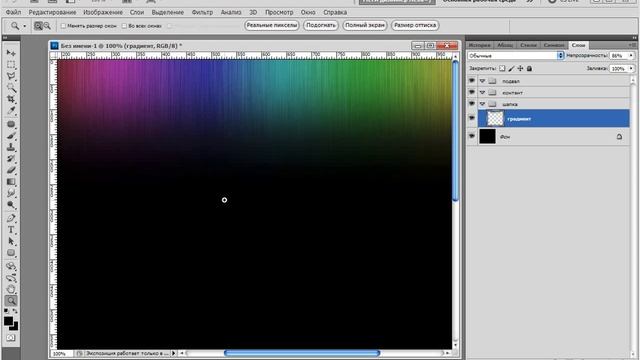Image resolution: width=640 pixels, height=360 pixels.
Task: Open the 'Выделение' menu
Action: pos(168,12)
